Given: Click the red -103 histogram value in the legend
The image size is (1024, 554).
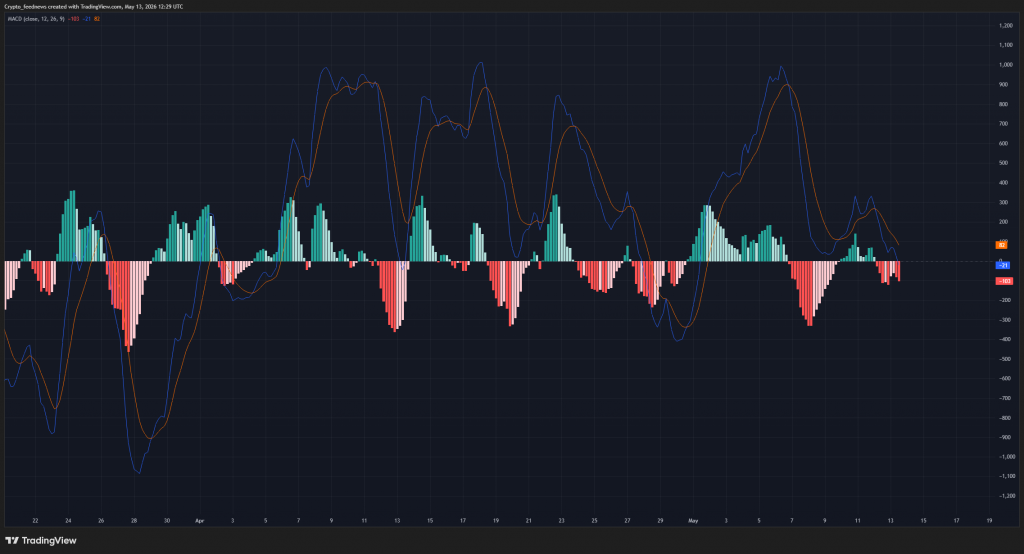Looking at the screenshot, I should pyautogui.click(x=74, y=19).
